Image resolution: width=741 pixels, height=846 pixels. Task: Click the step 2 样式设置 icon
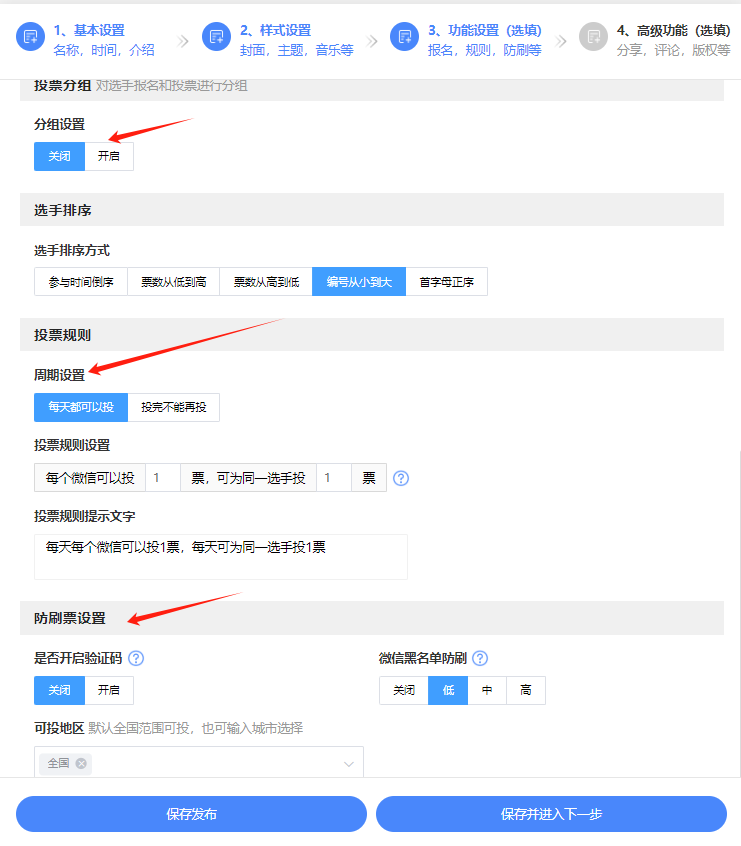216,37
